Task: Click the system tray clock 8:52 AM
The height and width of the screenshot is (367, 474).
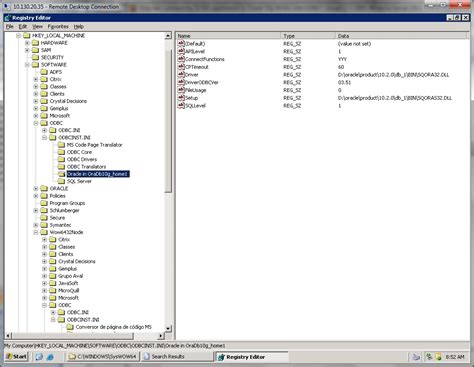Action: [x=455, y=357]
